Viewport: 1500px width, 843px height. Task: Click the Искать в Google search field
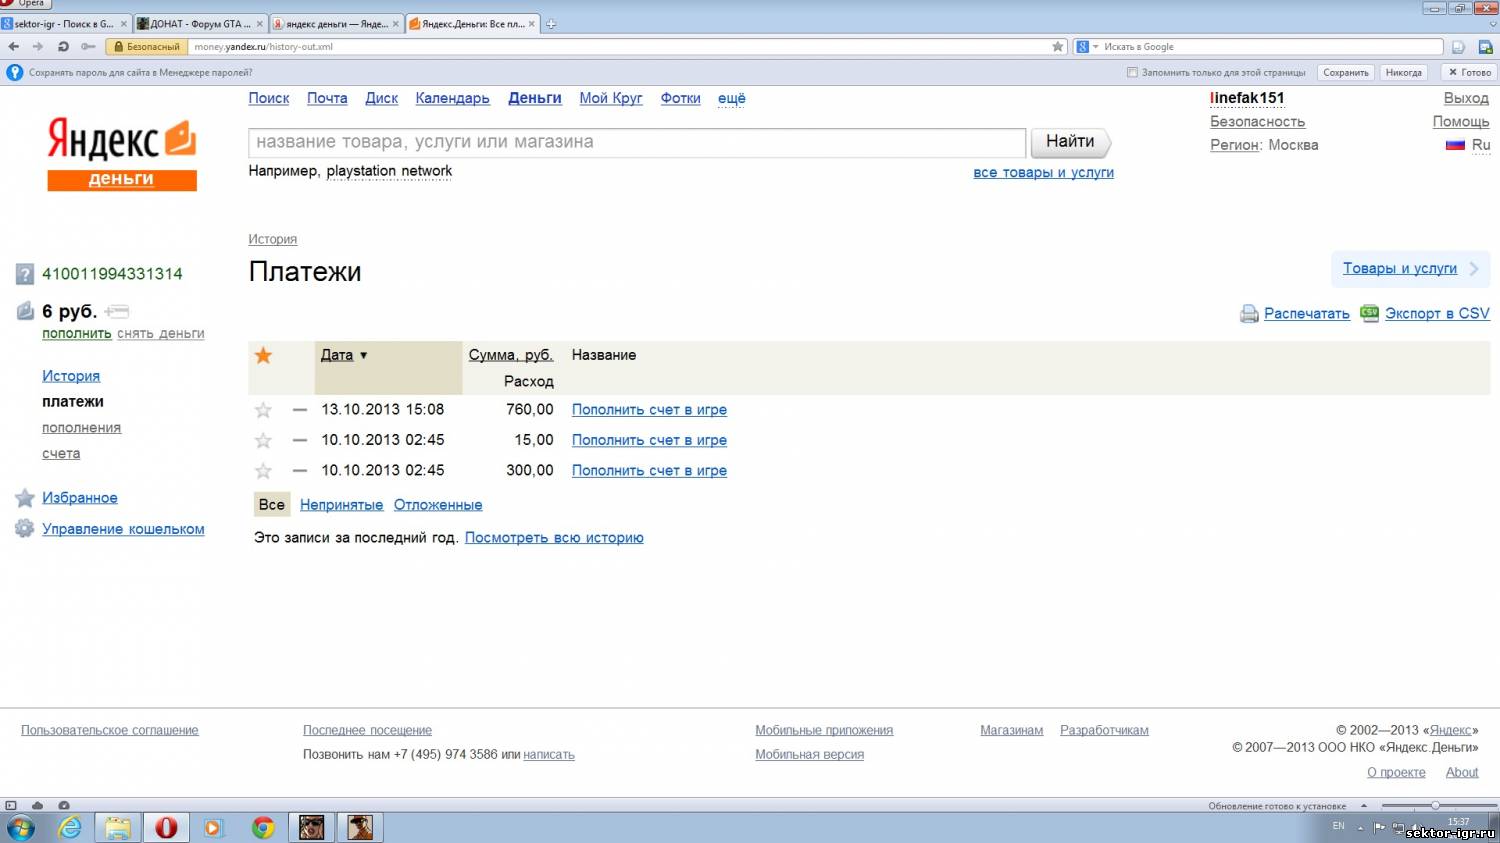coord(1270,47)
